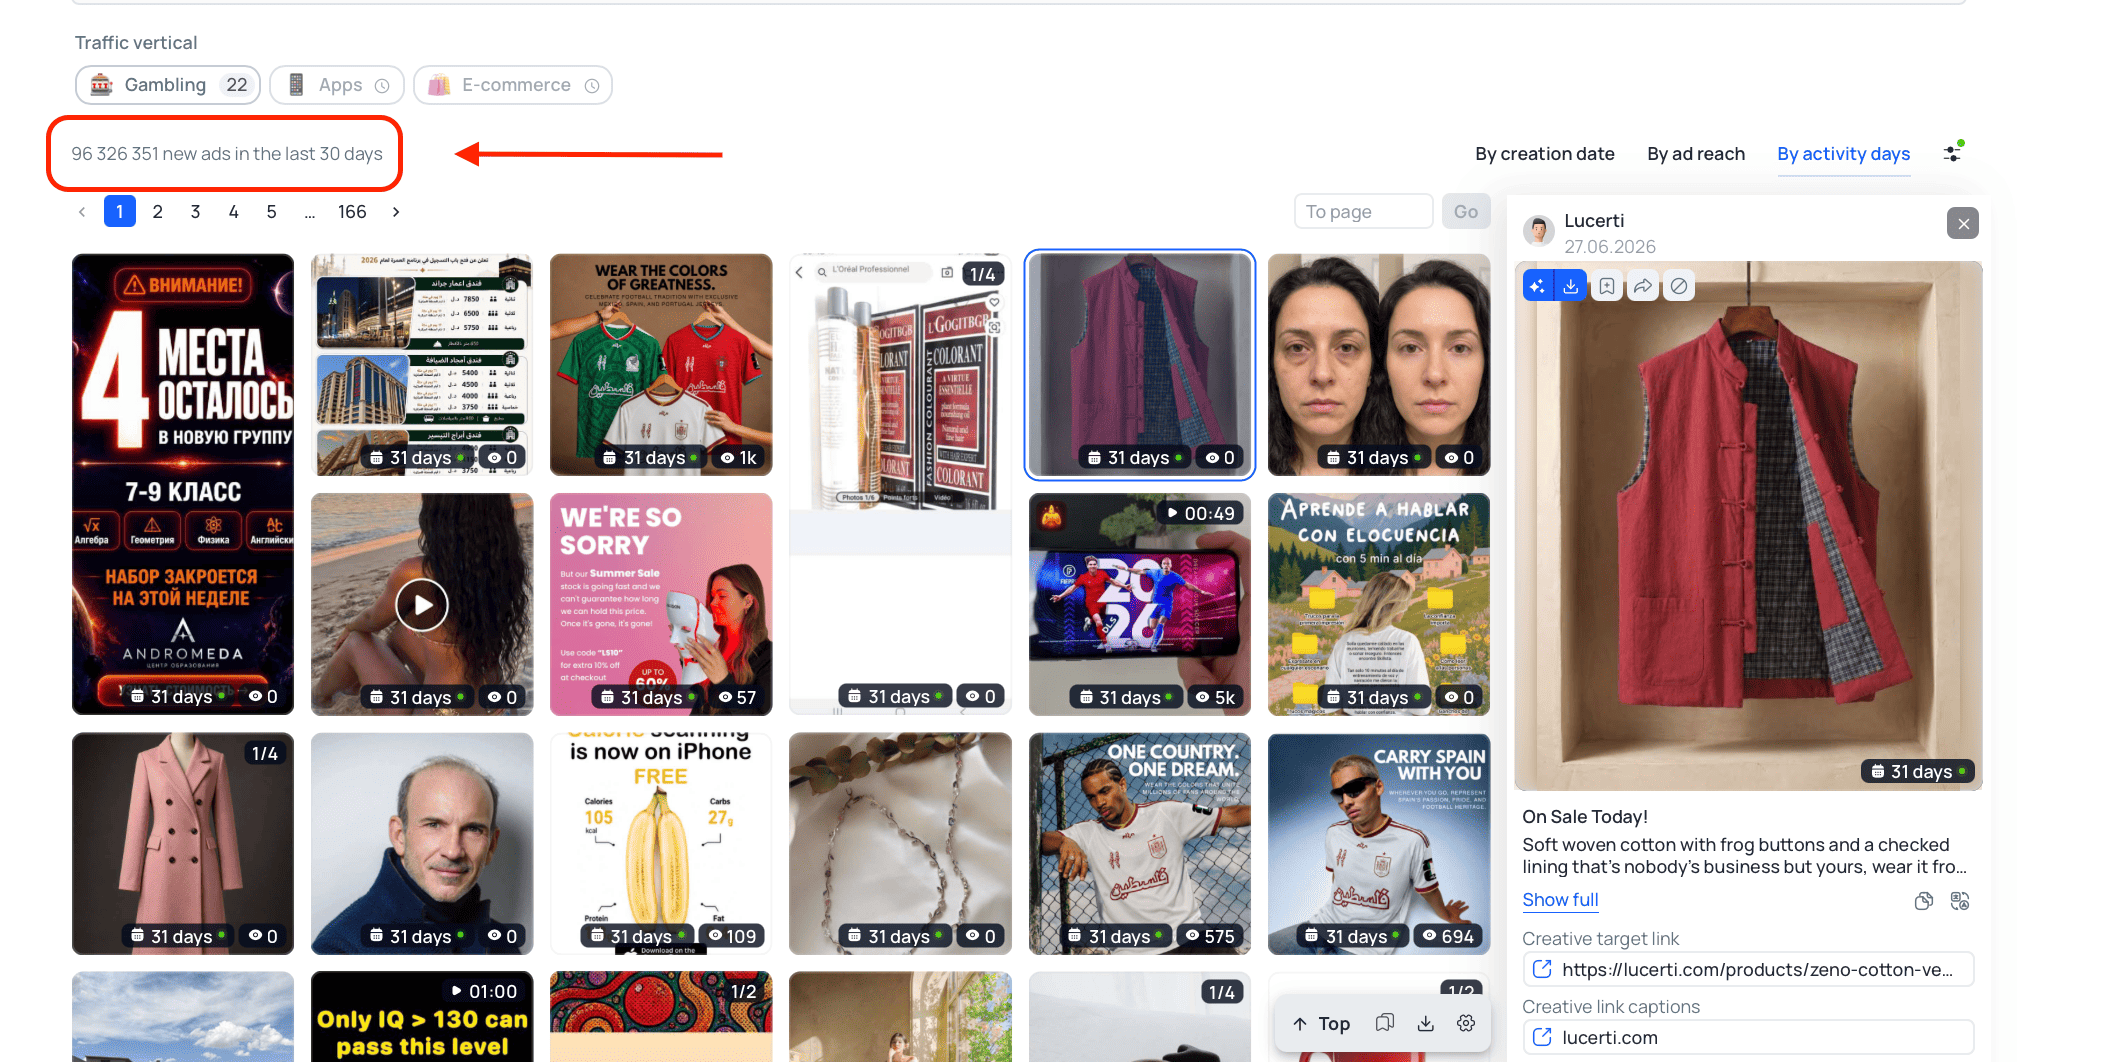Open the We're So Sorry sale ad
Viewport: 2126px width, 1062px height.
(661, 604)
